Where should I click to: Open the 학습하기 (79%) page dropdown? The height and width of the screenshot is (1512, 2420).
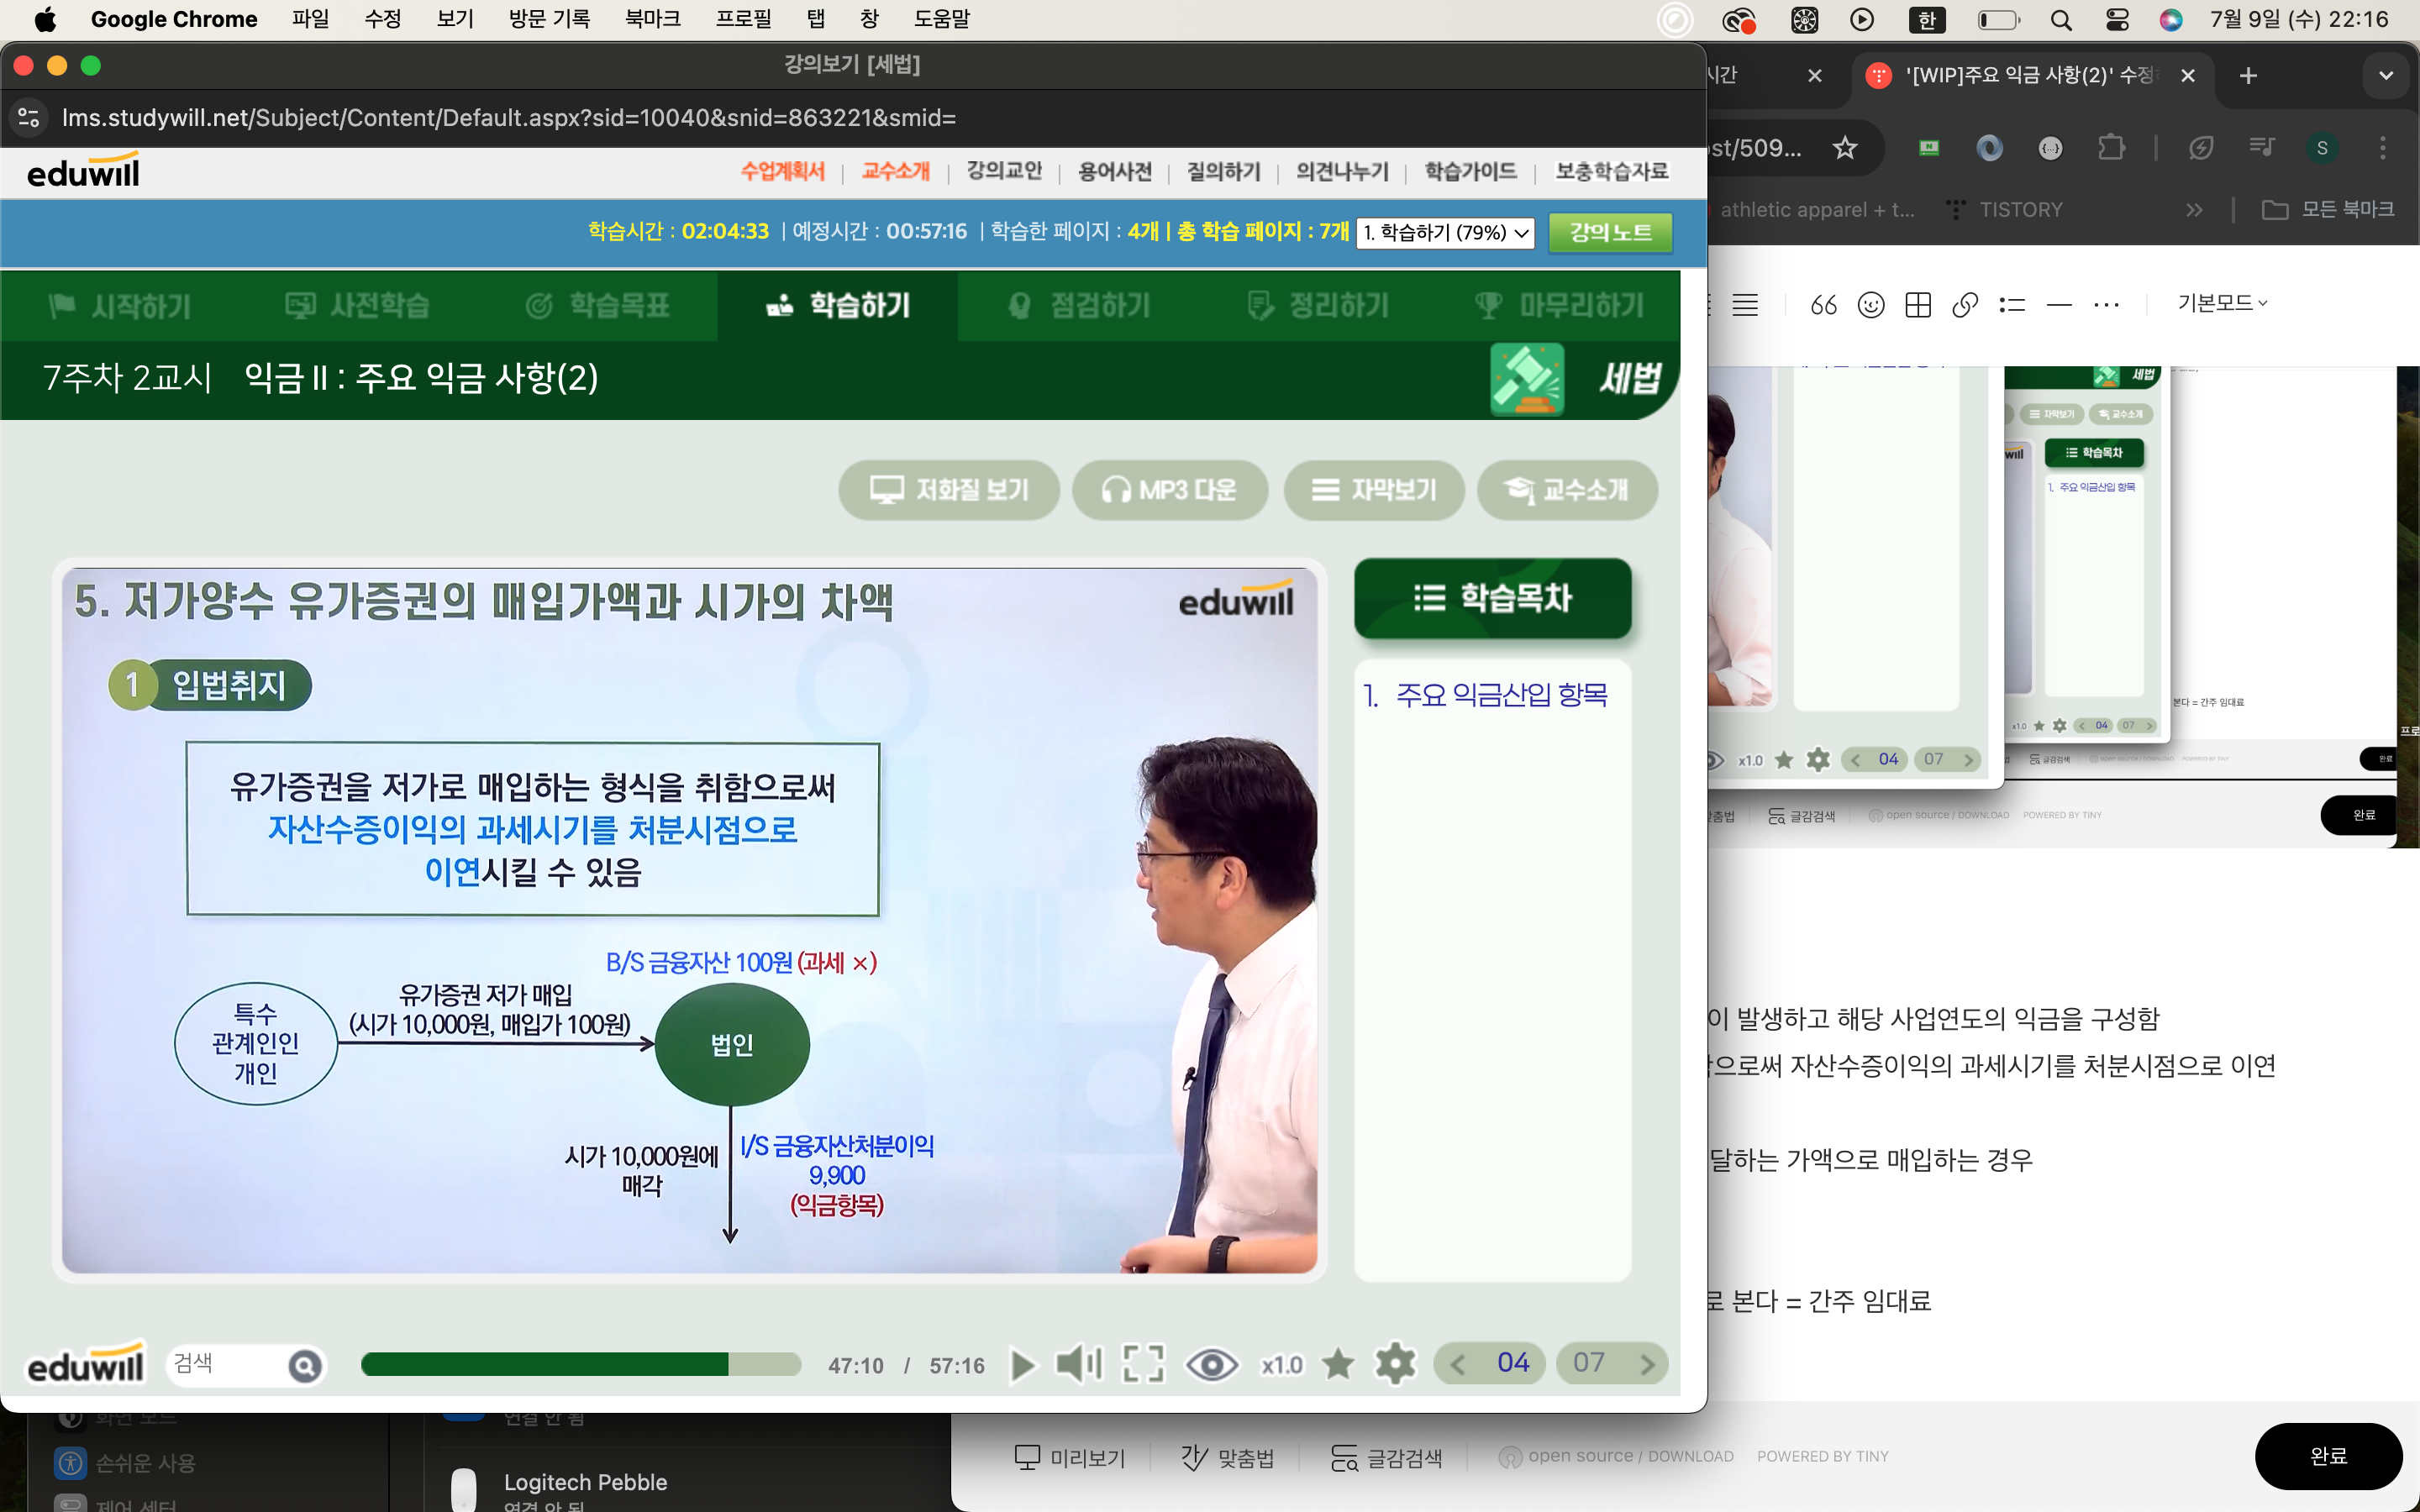click(1445, 233)
